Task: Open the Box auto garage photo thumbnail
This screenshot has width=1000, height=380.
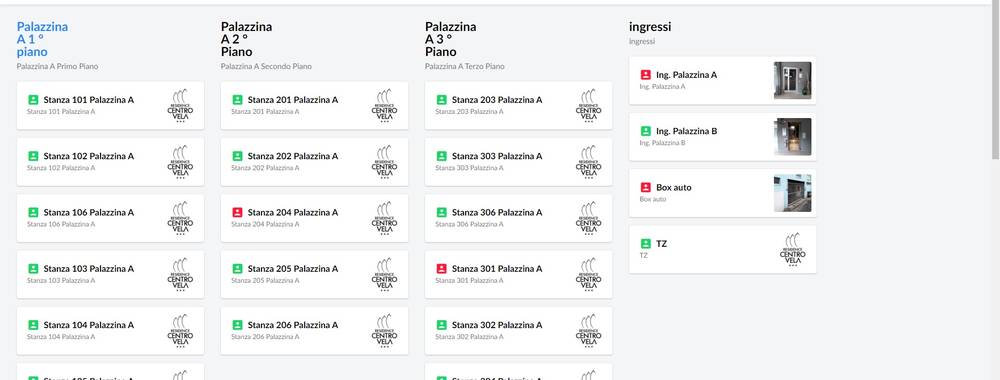Action: point(793,193)
